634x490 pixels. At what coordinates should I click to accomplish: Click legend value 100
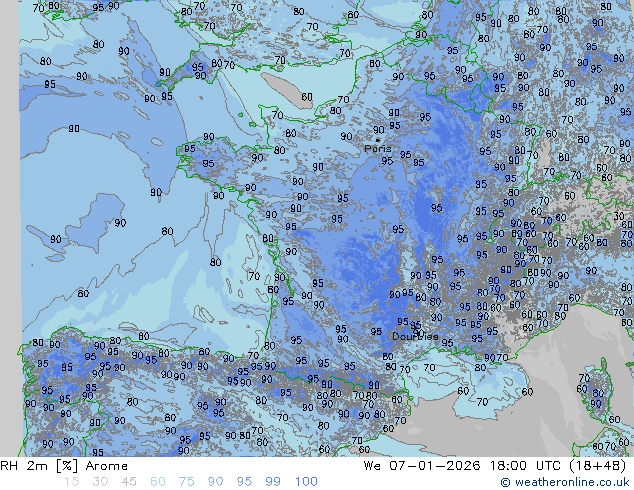tap(306, 482)
